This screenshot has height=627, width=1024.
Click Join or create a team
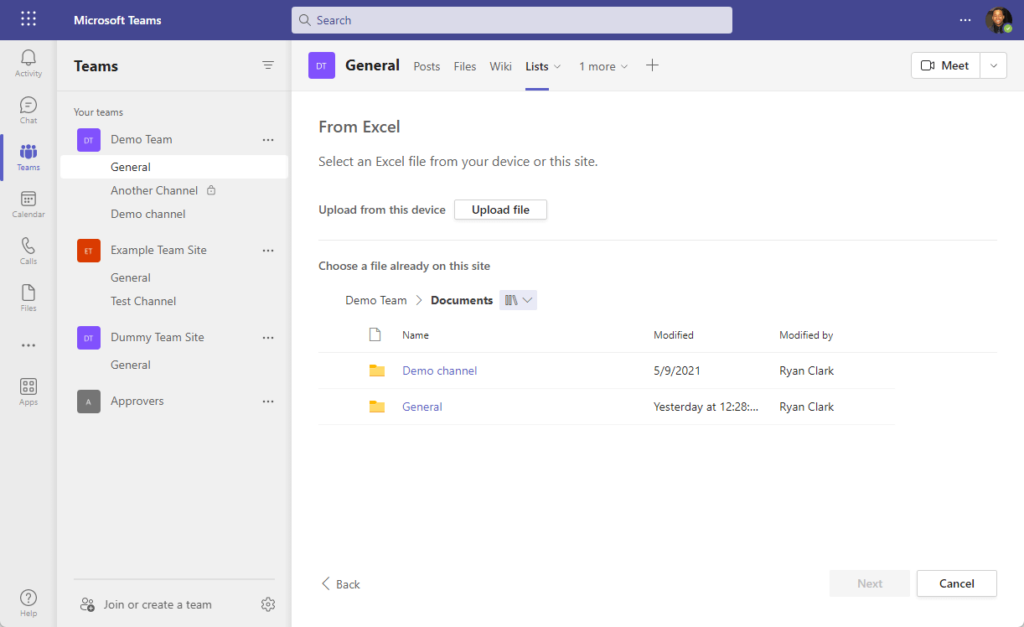click(x=146, y=605)
